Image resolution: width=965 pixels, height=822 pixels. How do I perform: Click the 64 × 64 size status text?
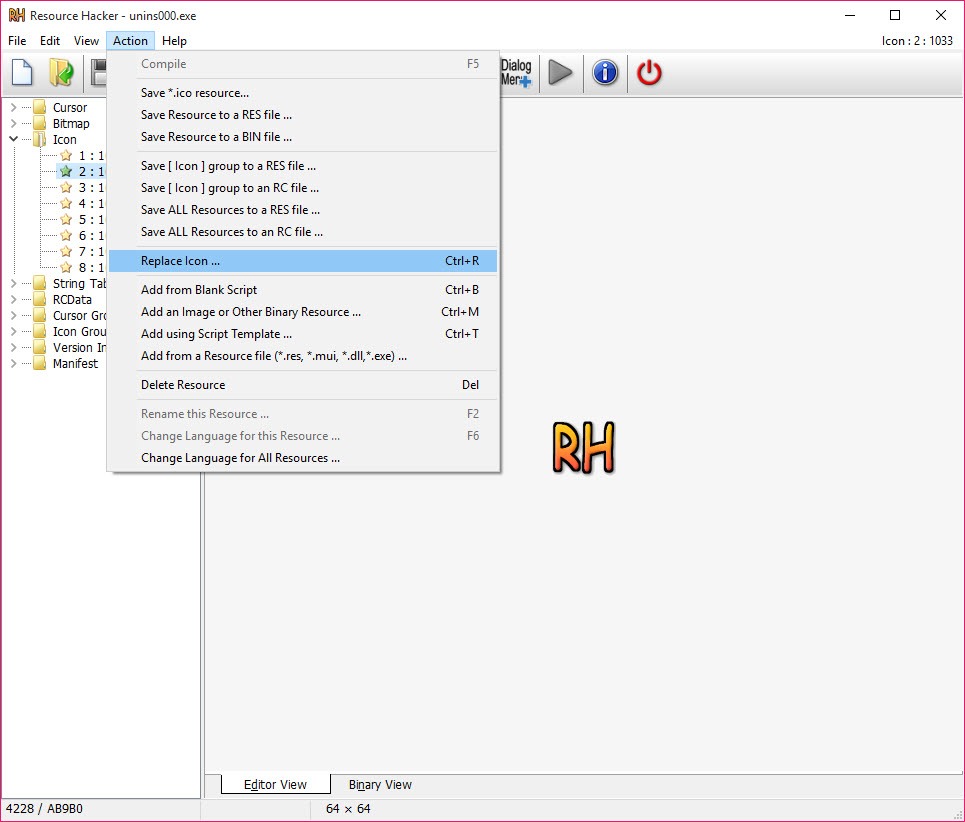click(348, 808)
